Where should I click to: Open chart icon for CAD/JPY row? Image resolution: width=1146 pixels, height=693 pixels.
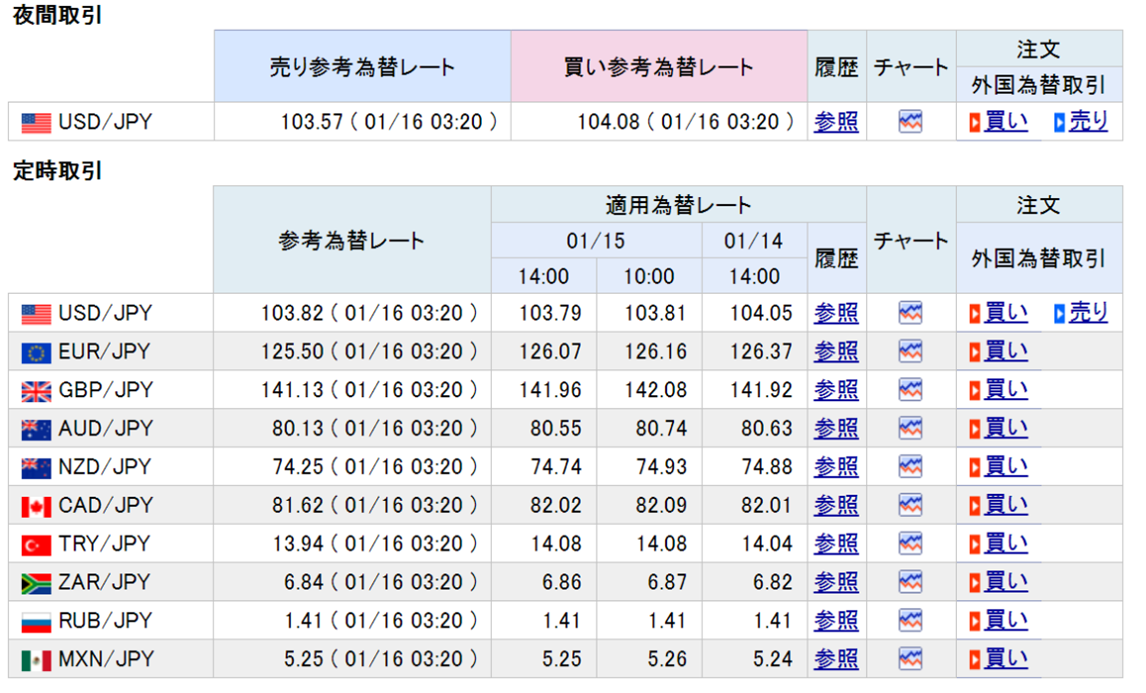pyautogui.click(x=910, y=506)
